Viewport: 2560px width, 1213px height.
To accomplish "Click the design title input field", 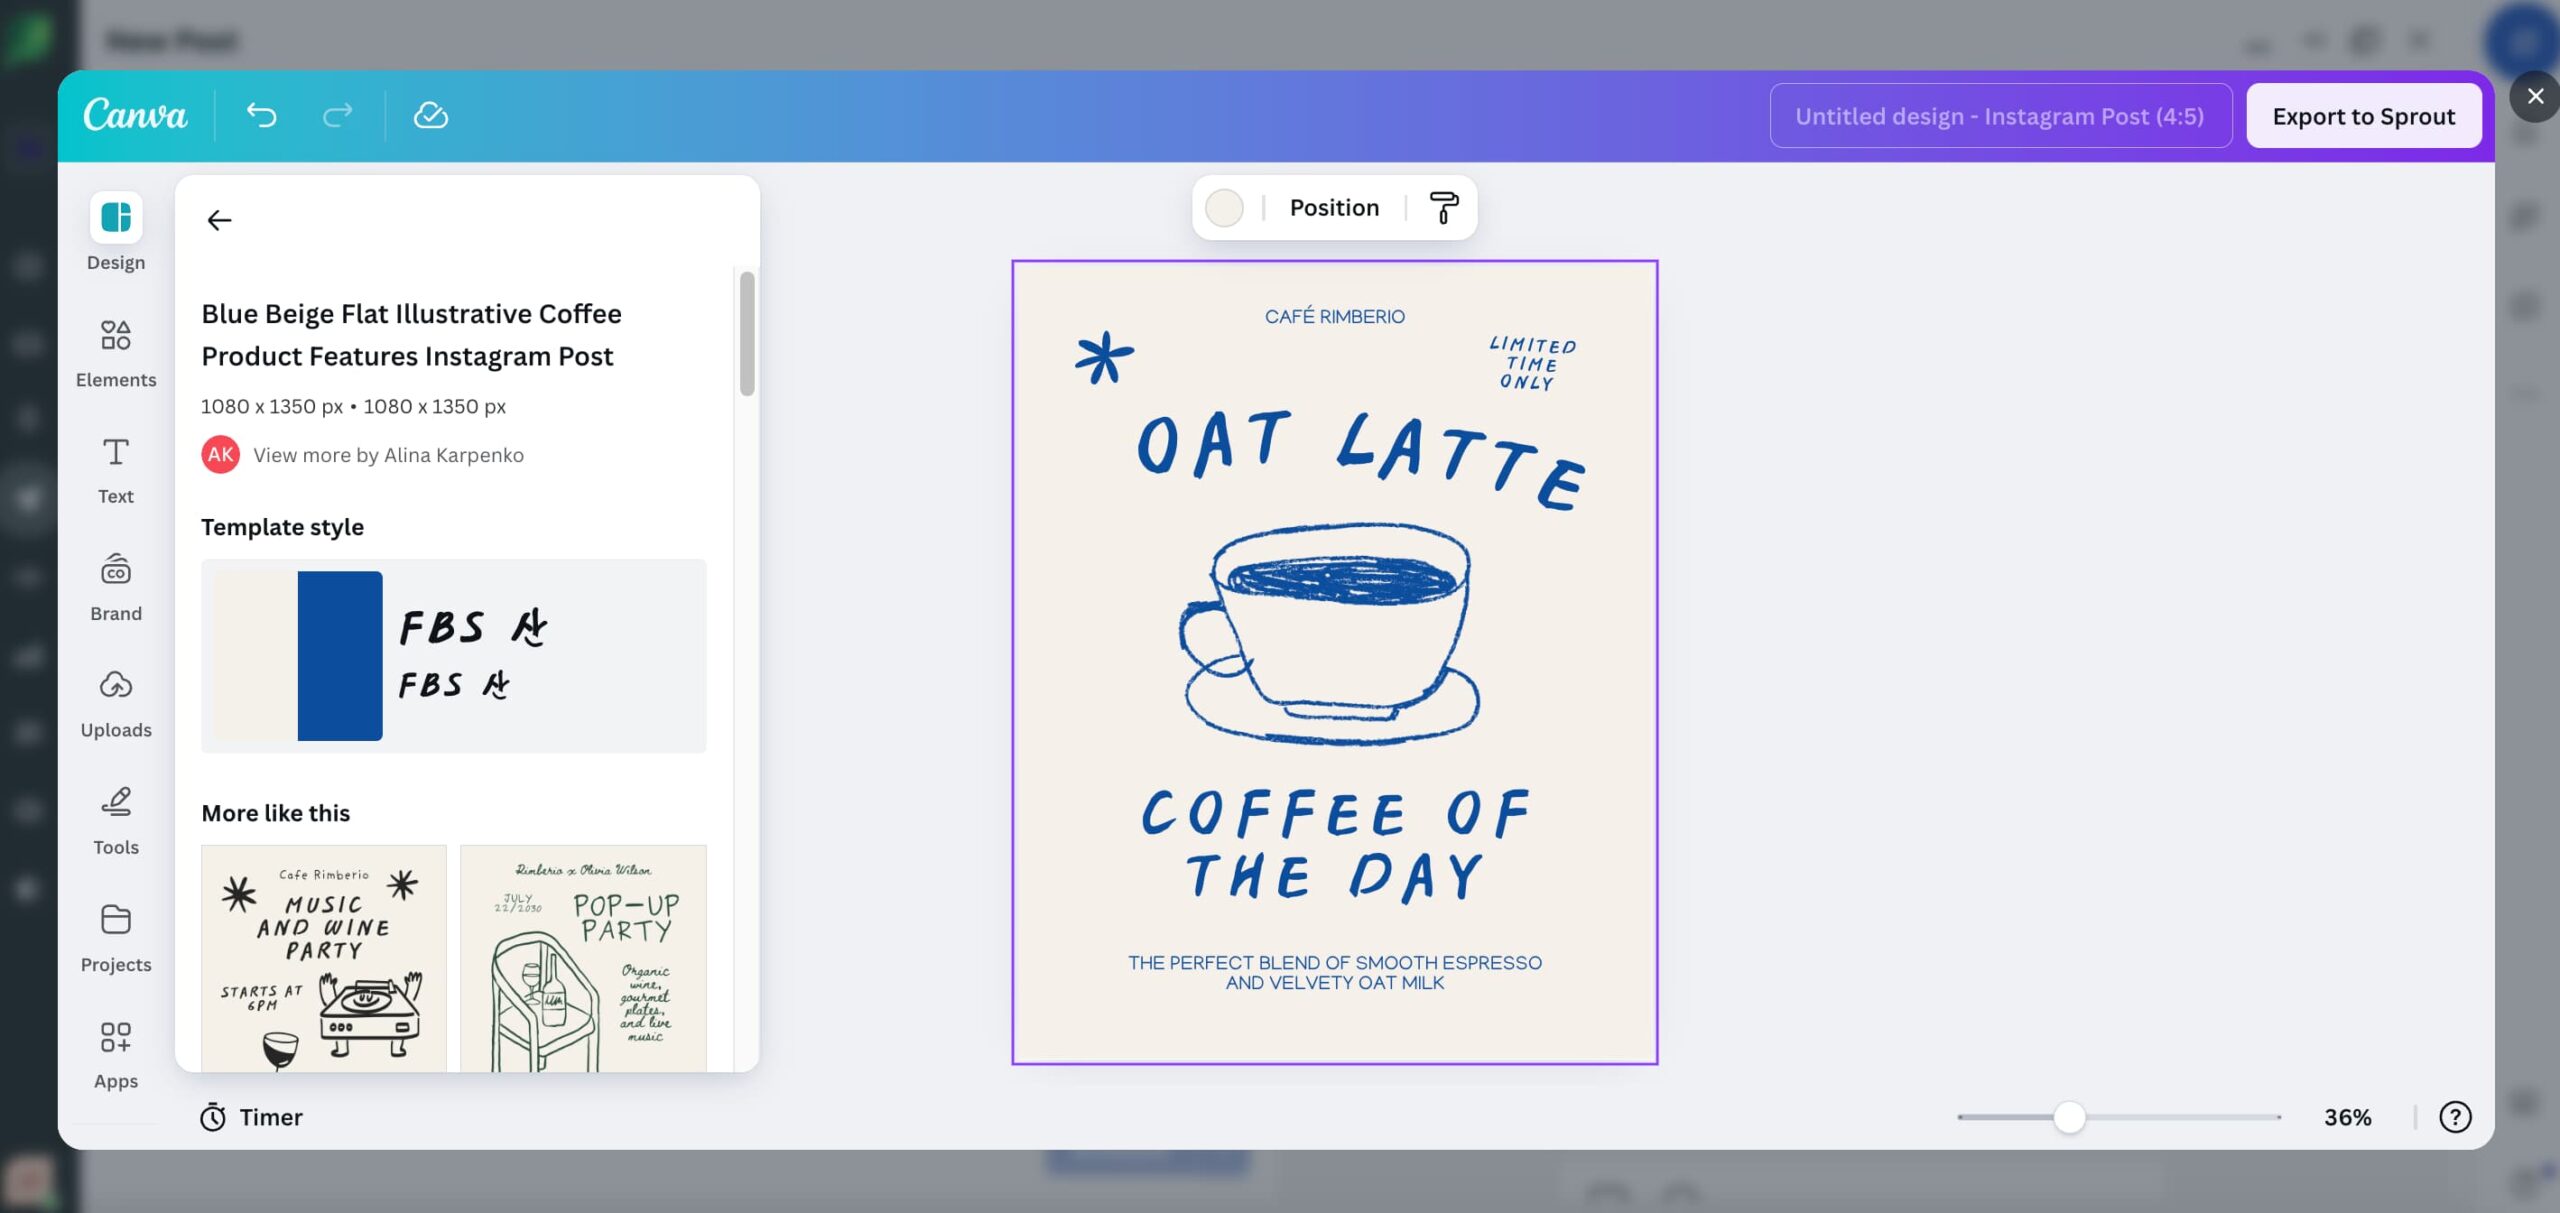I will click(2000, 116).
